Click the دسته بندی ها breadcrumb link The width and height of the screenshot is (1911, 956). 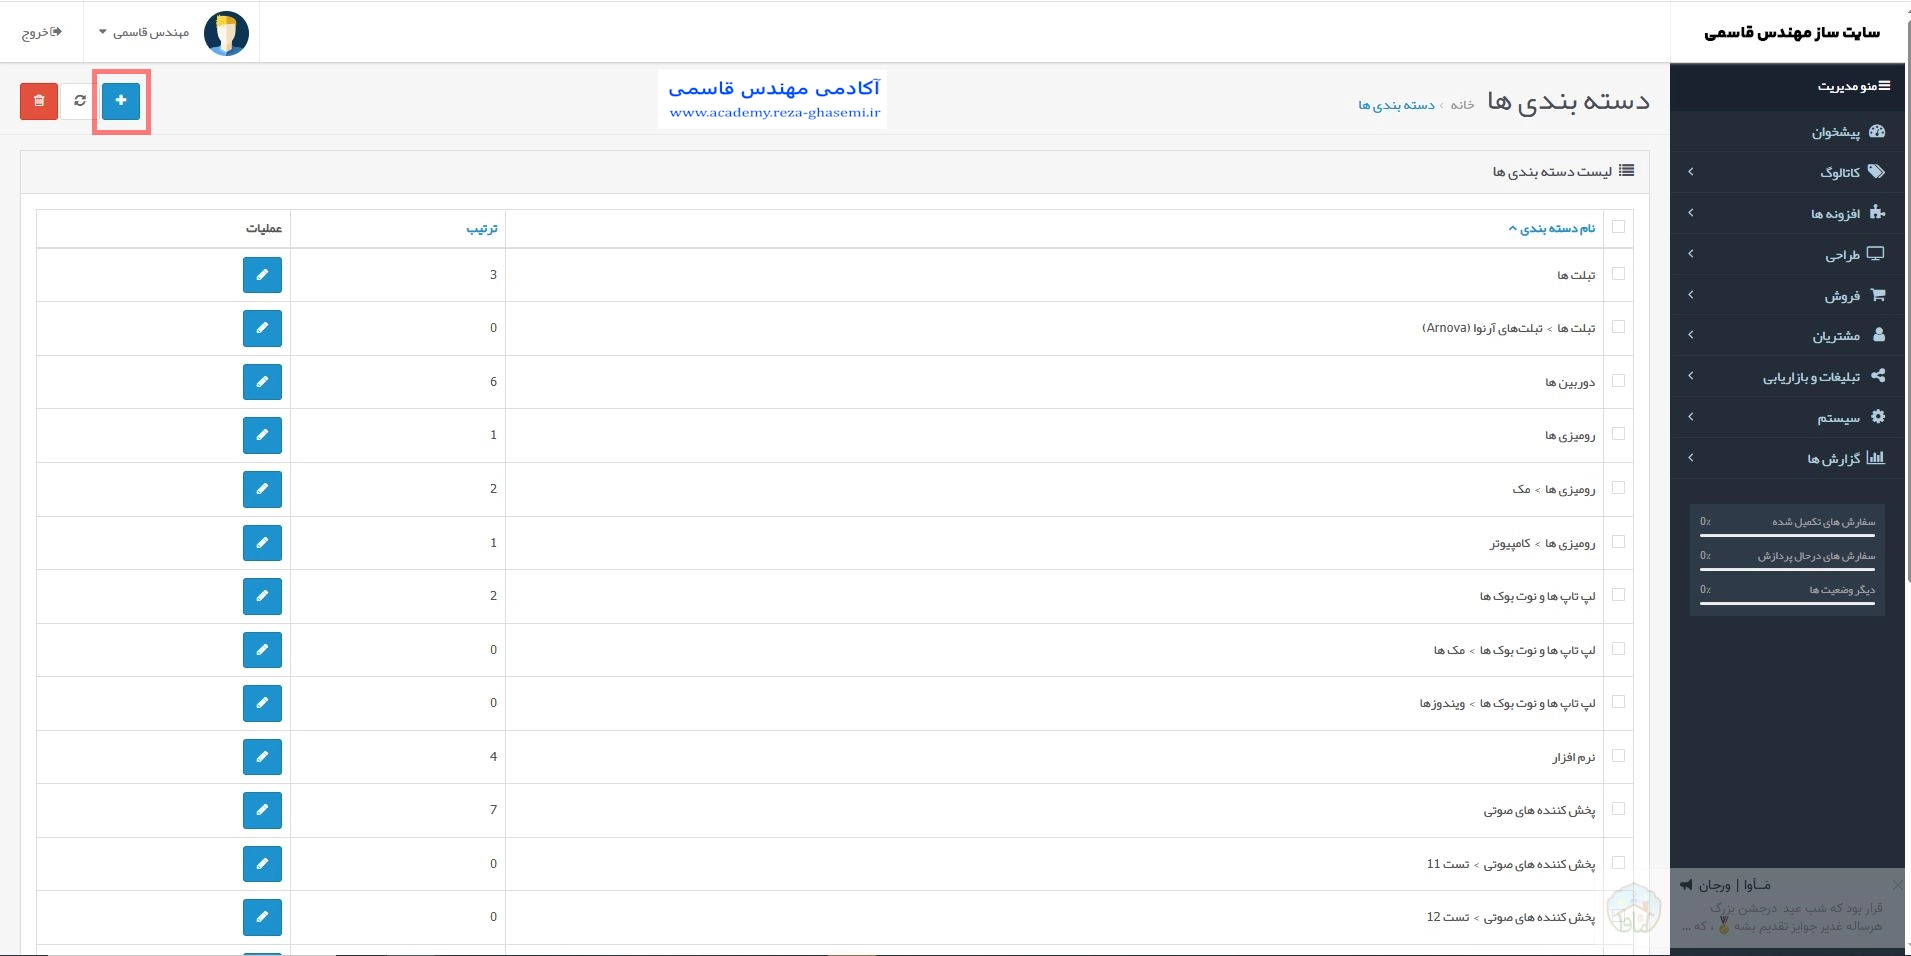[x=1397, y=105]
